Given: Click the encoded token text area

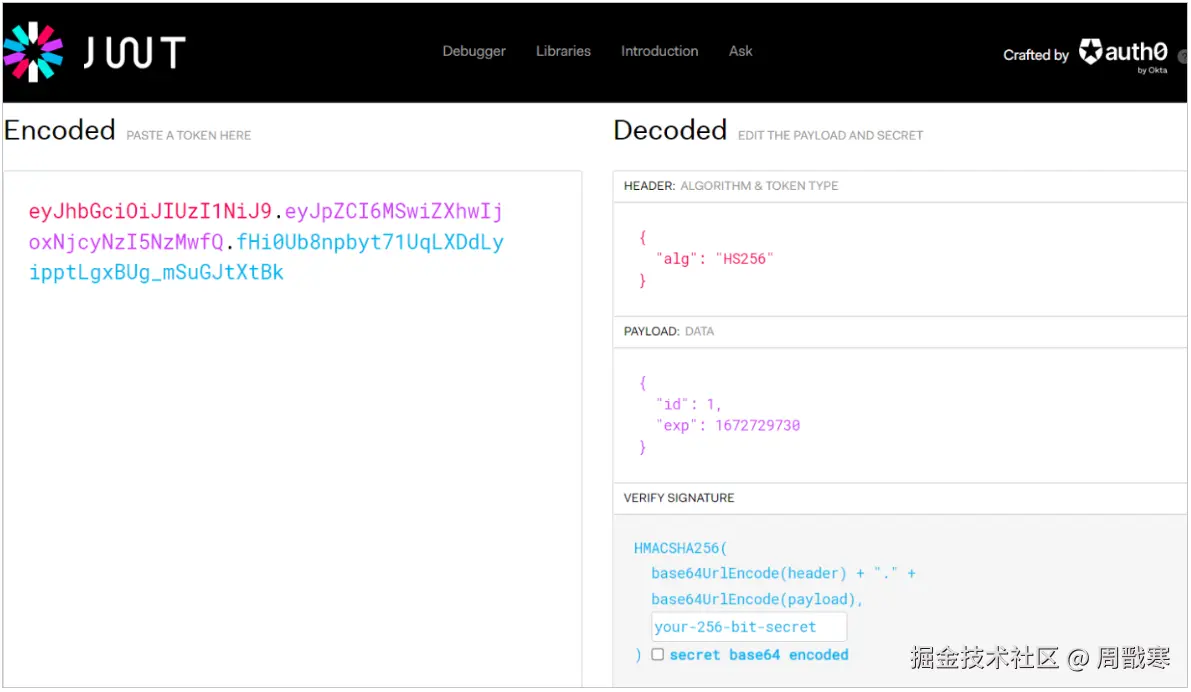Looking at the screenshot, I should tap(292, 450).
